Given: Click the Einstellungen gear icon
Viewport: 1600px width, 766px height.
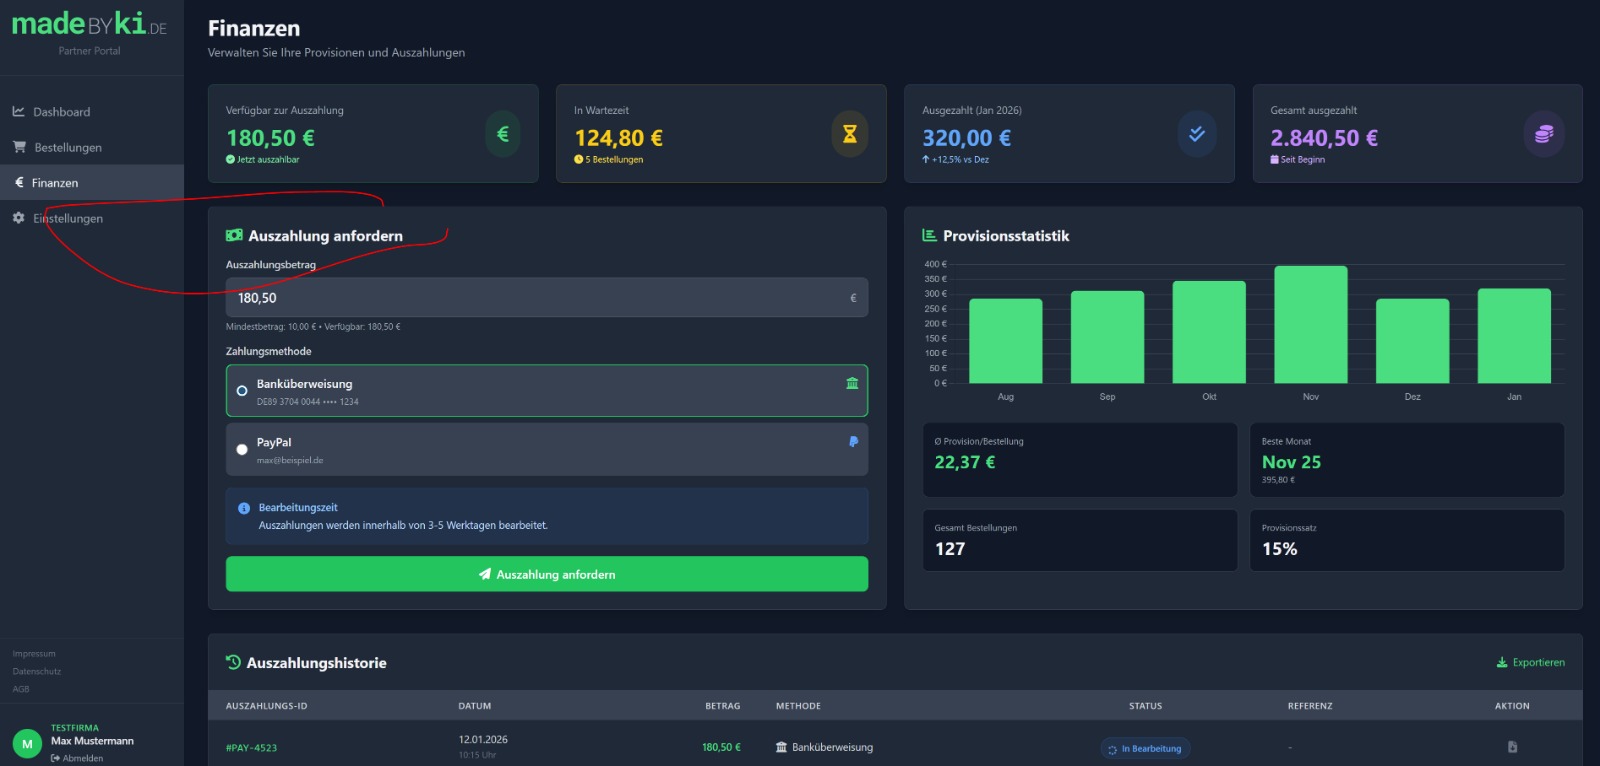Looking at the screenshot, I should coord(18,218).
